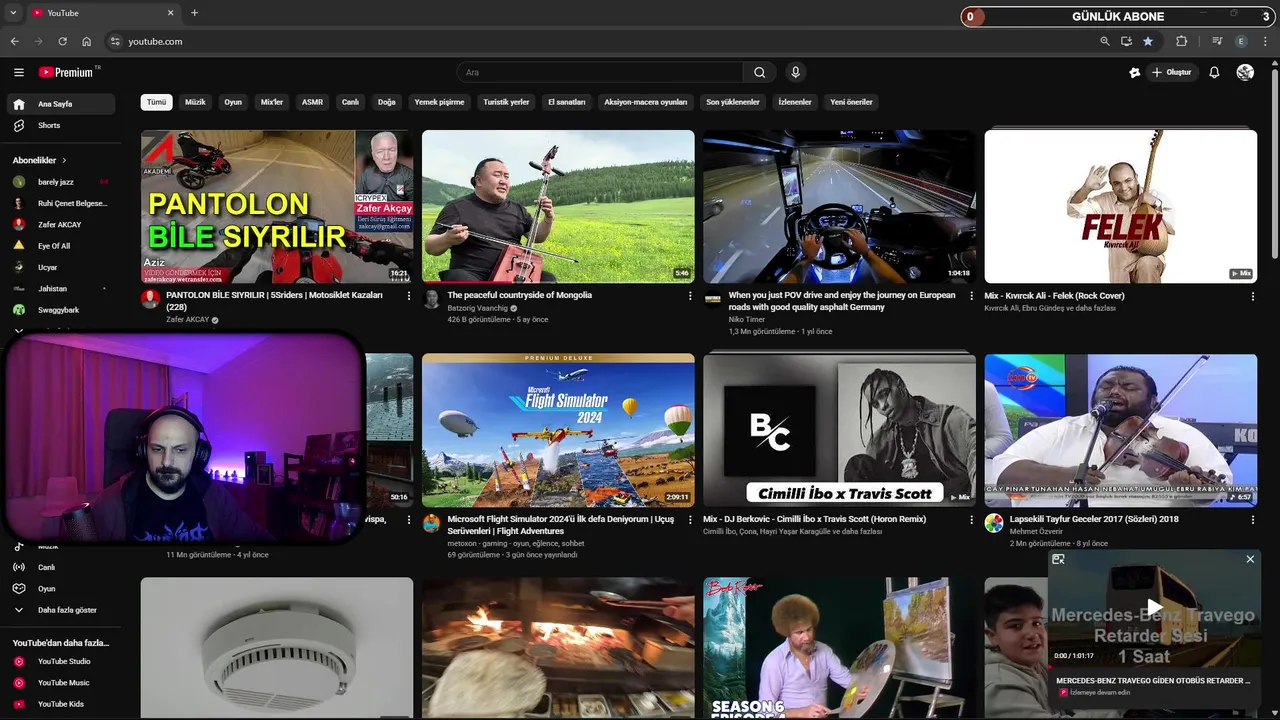Click miniplayer red progress bar
This screenshot has width=1280, height=720.
(1154, 665)
